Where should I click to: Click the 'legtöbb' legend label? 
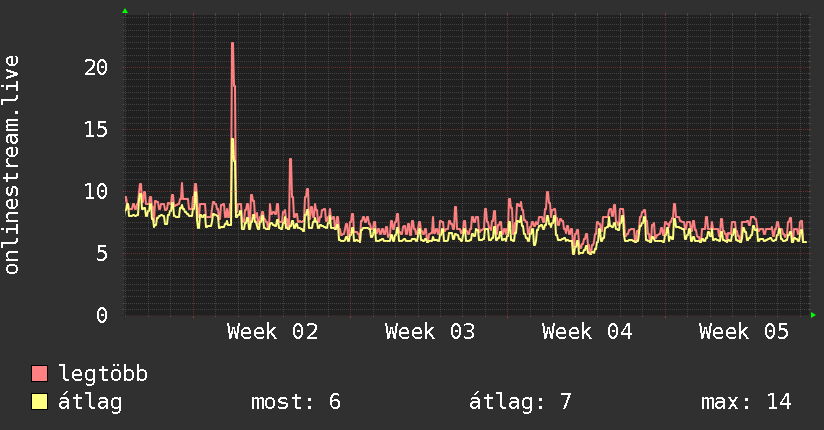103,374
